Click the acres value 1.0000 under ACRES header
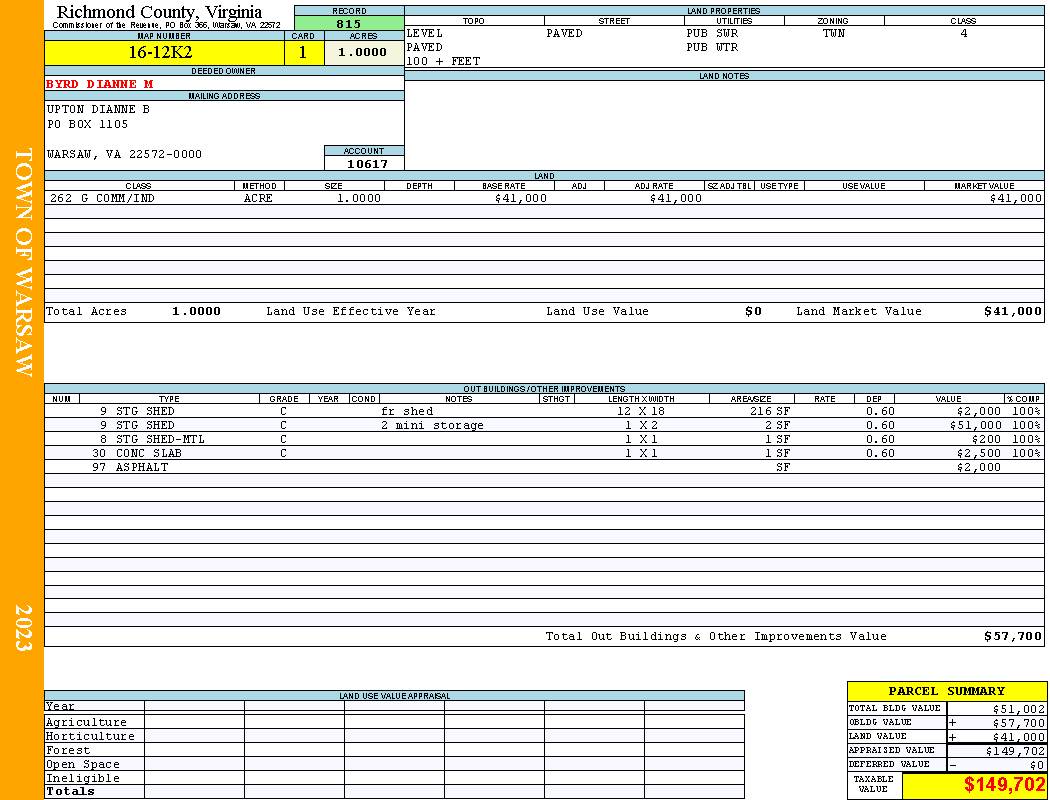Screen dimensions: 1050x800 [x=364, y=52]
